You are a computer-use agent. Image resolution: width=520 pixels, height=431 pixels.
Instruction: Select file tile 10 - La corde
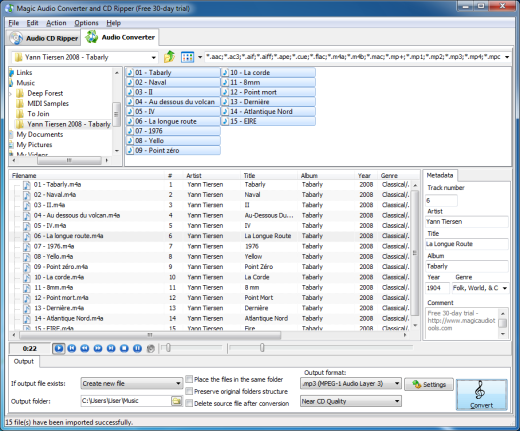pos(268,73)
